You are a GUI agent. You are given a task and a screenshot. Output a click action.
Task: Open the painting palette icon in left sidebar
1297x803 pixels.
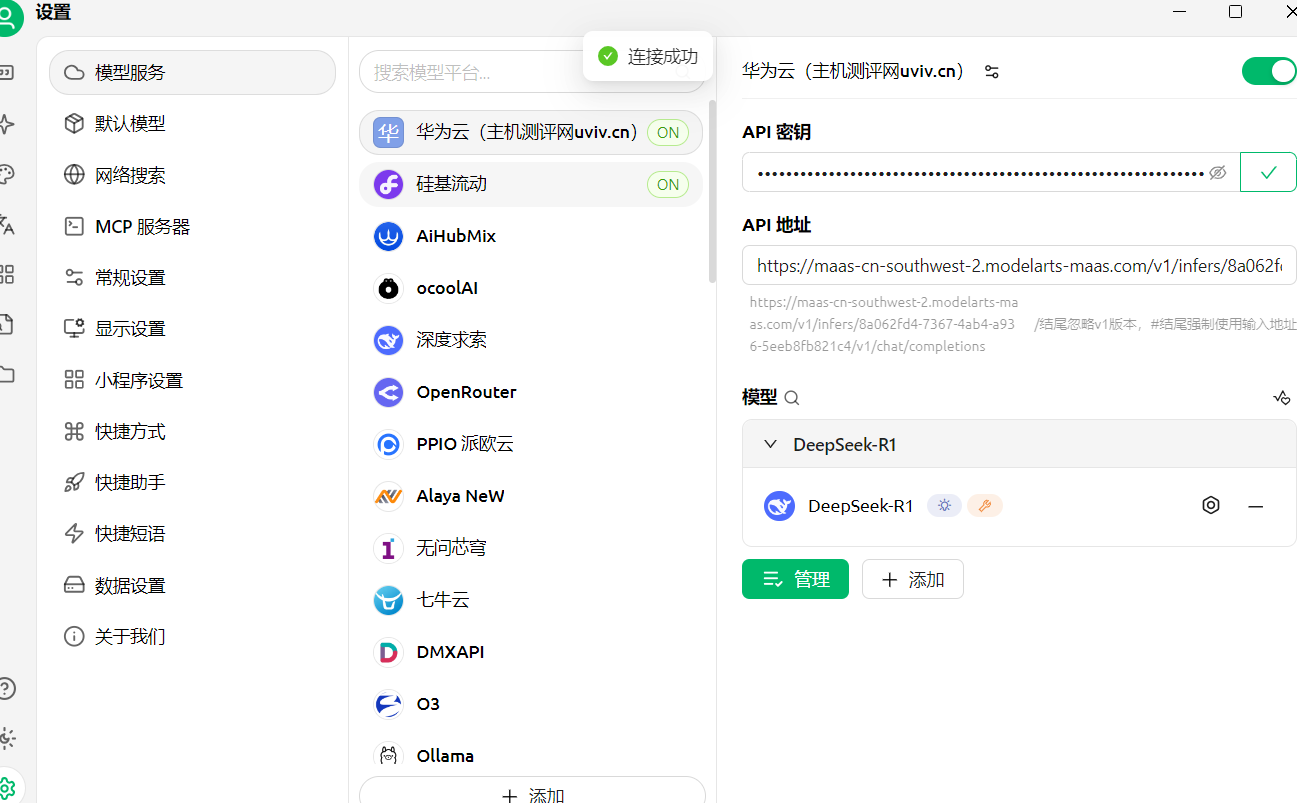6,175
